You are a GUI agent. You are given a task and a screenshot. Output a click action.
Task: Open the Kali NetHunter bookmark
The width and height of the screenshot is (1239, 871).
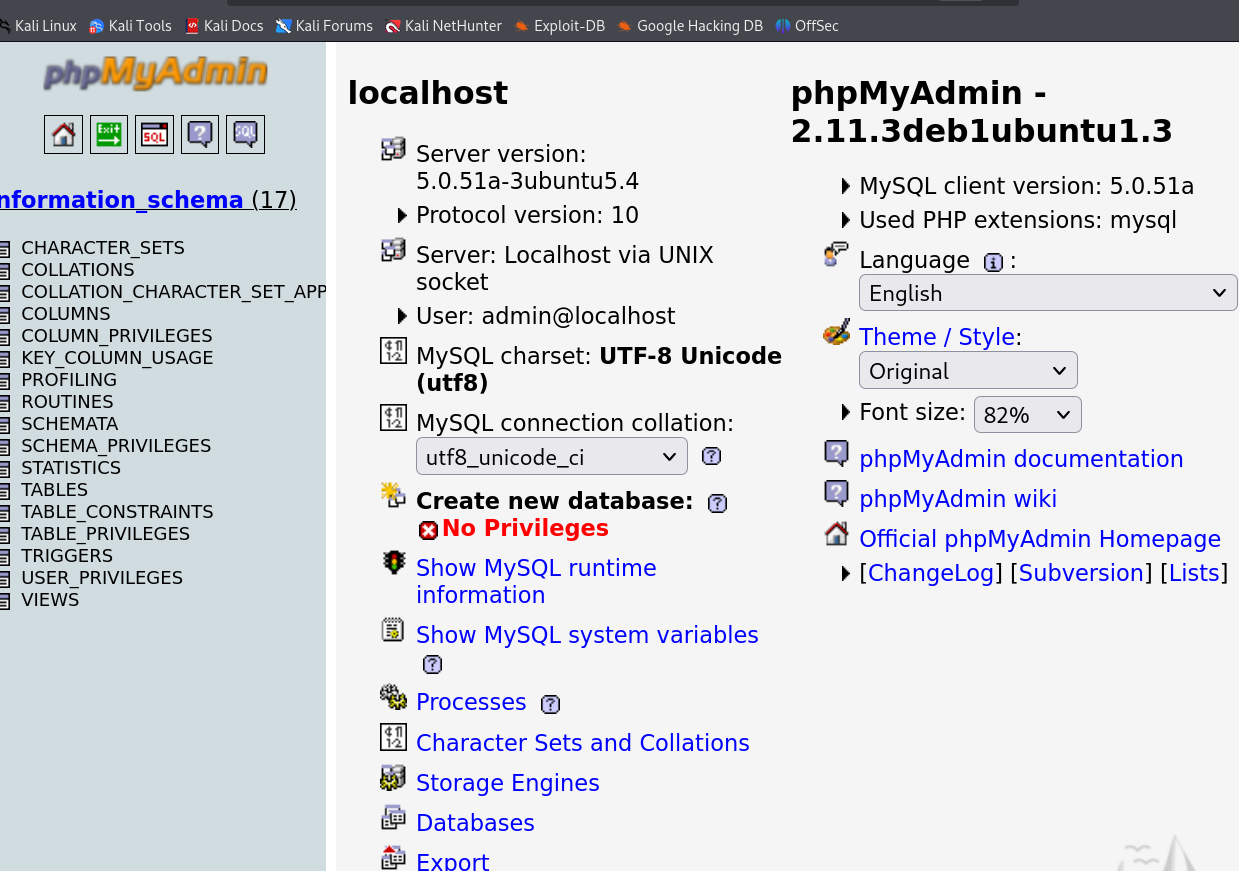click(x=444, y=26)
